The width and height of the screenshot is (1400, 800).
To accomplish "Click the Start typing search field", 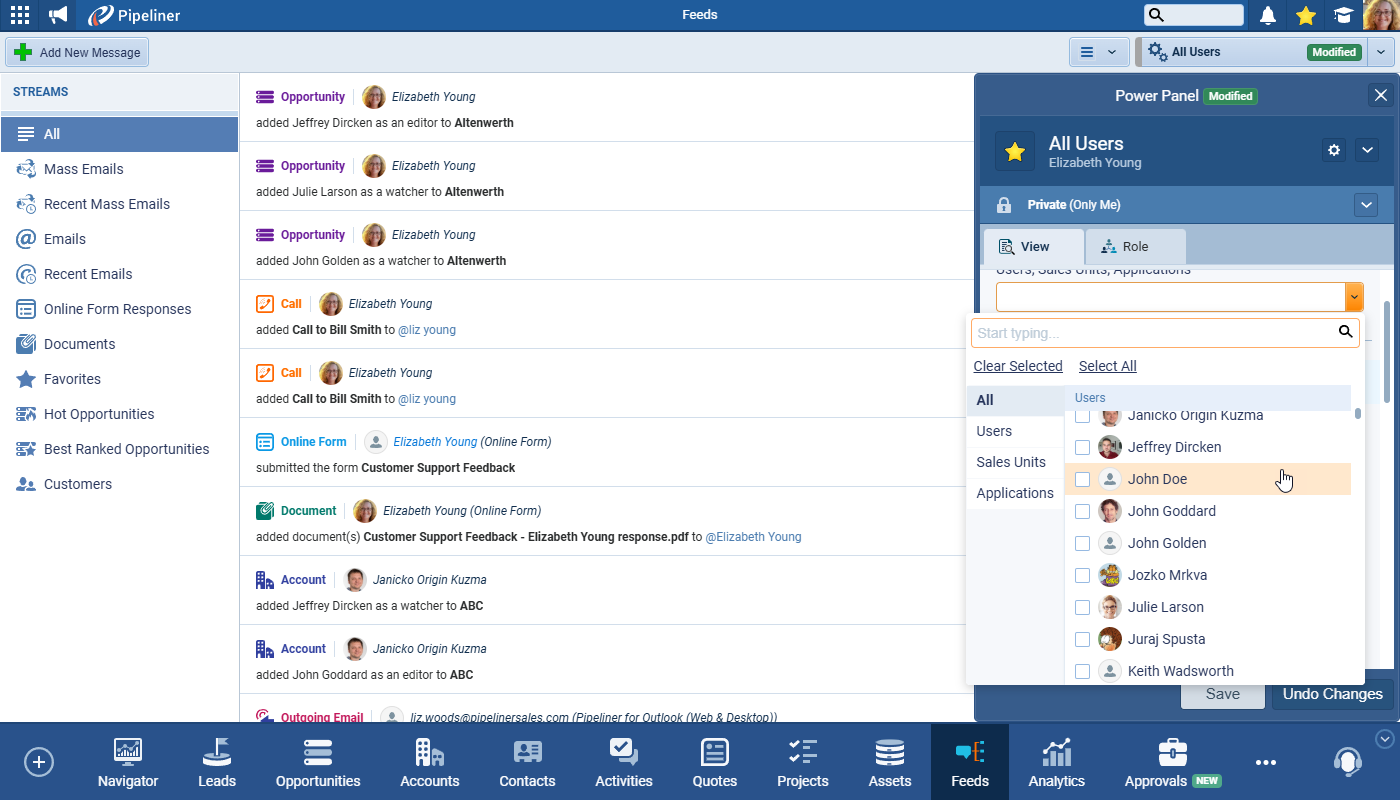I will (x=1155, y=333).
